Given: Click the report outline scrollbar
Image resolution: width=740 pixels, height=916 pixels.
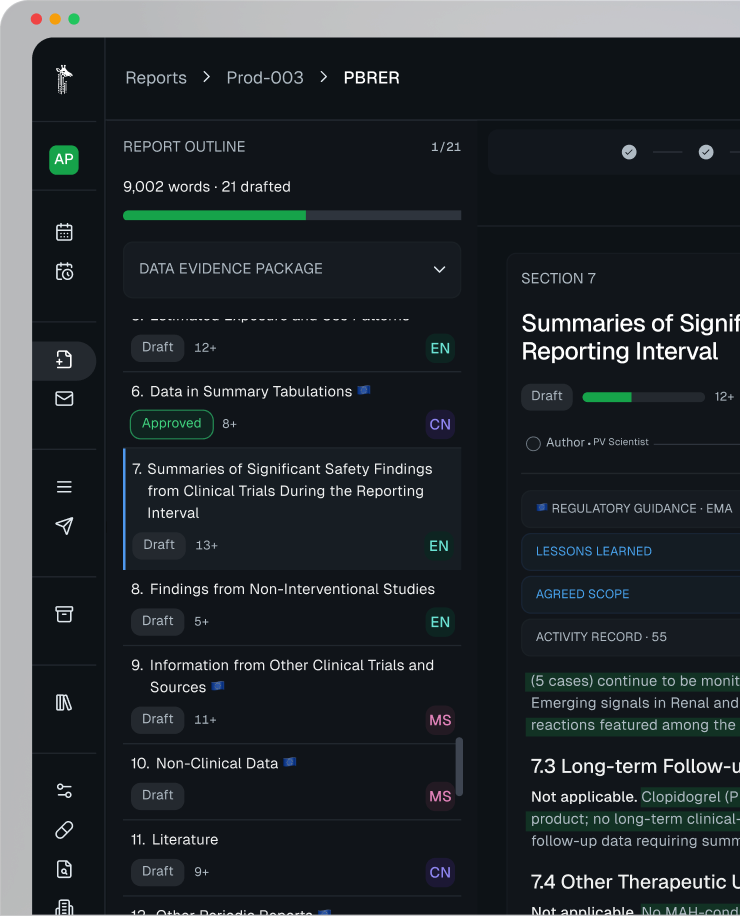Looking at the screenshot, I should 459,766.
